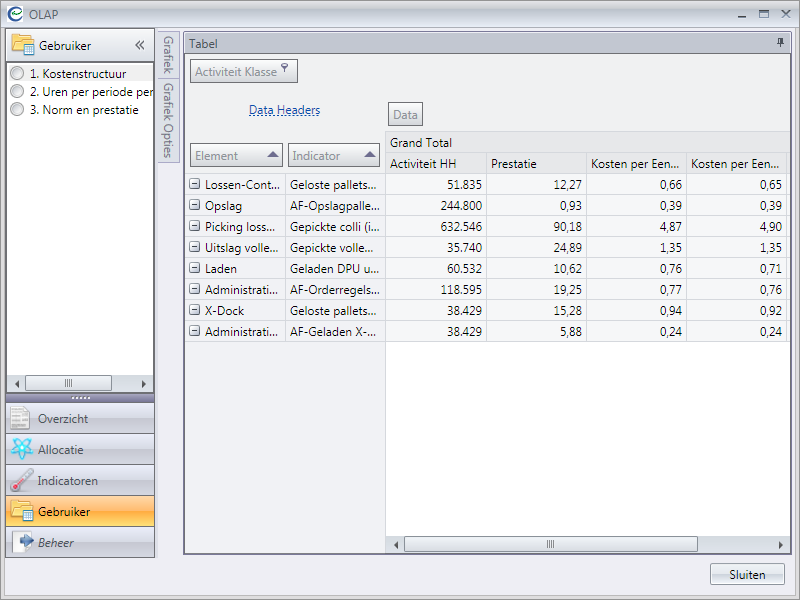Select 2. Uren per periode option
This screenshot has height=600, width=800.
tap(17, 92)
